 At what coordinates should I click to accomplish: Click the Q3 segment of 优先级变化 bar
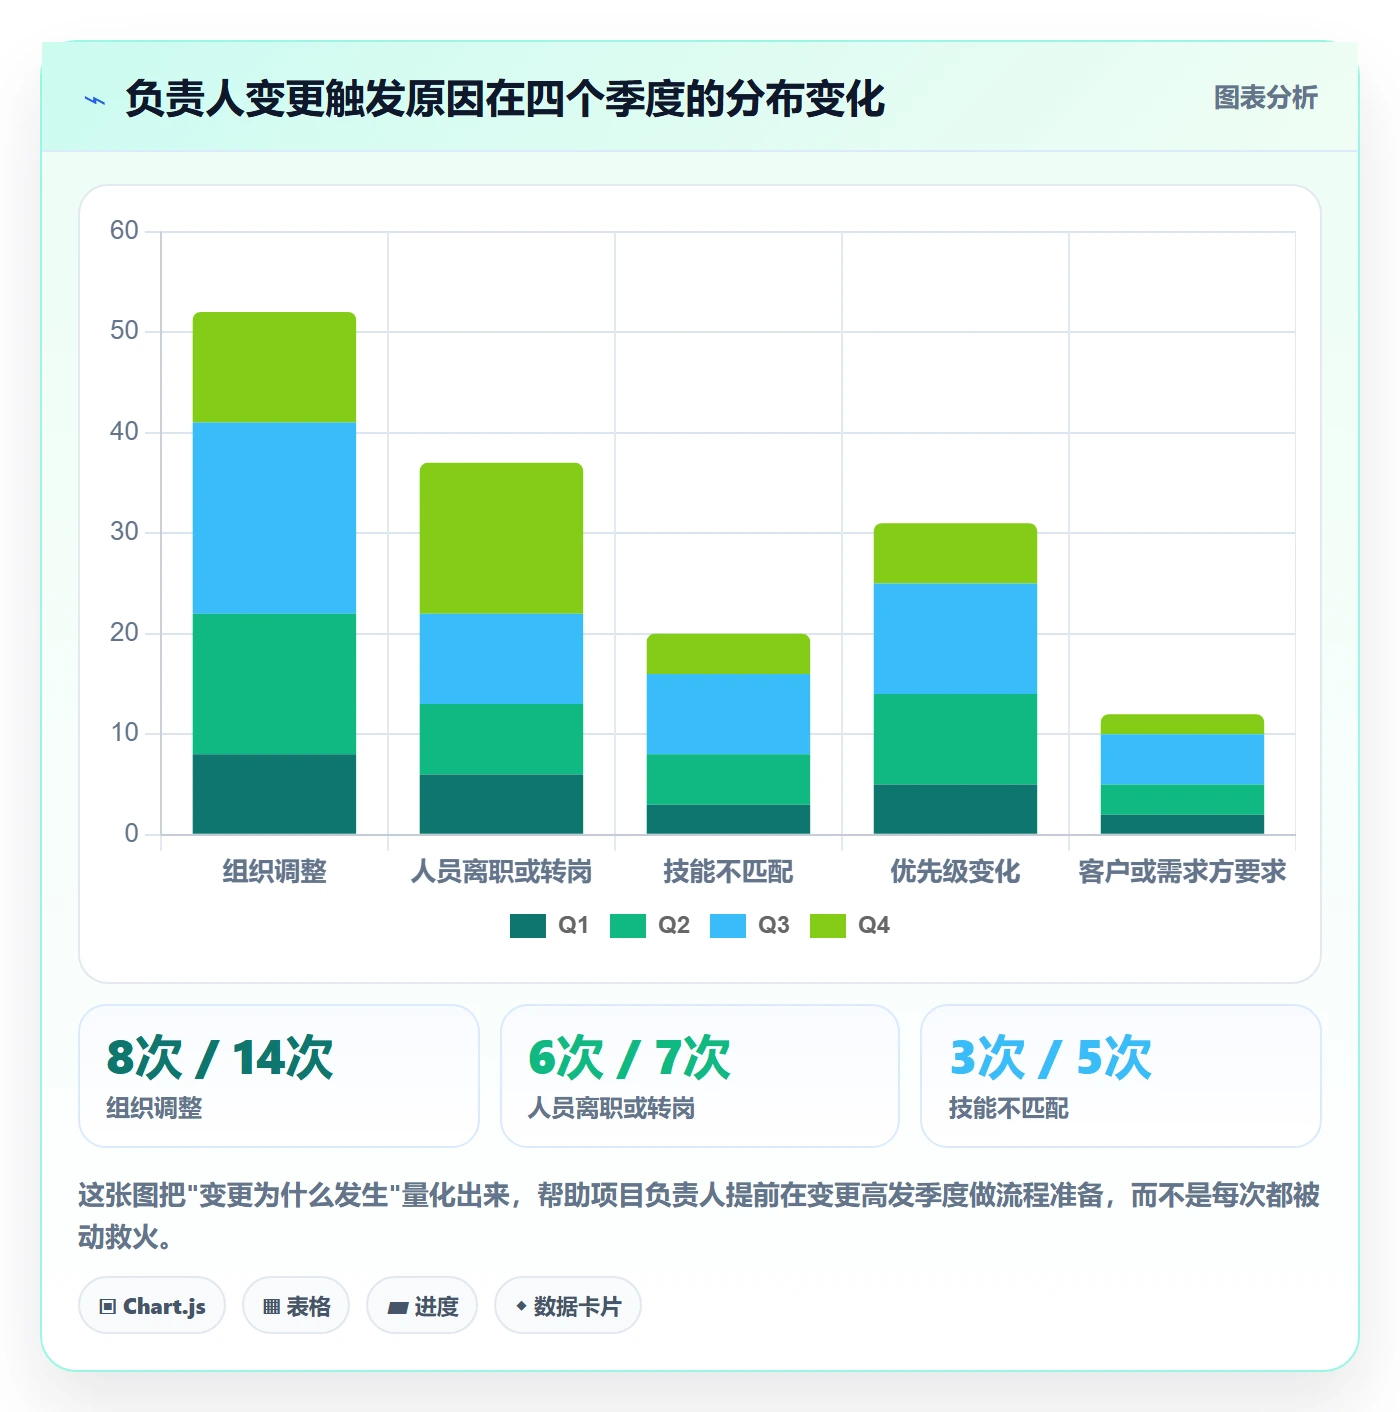tap(955, 639)
